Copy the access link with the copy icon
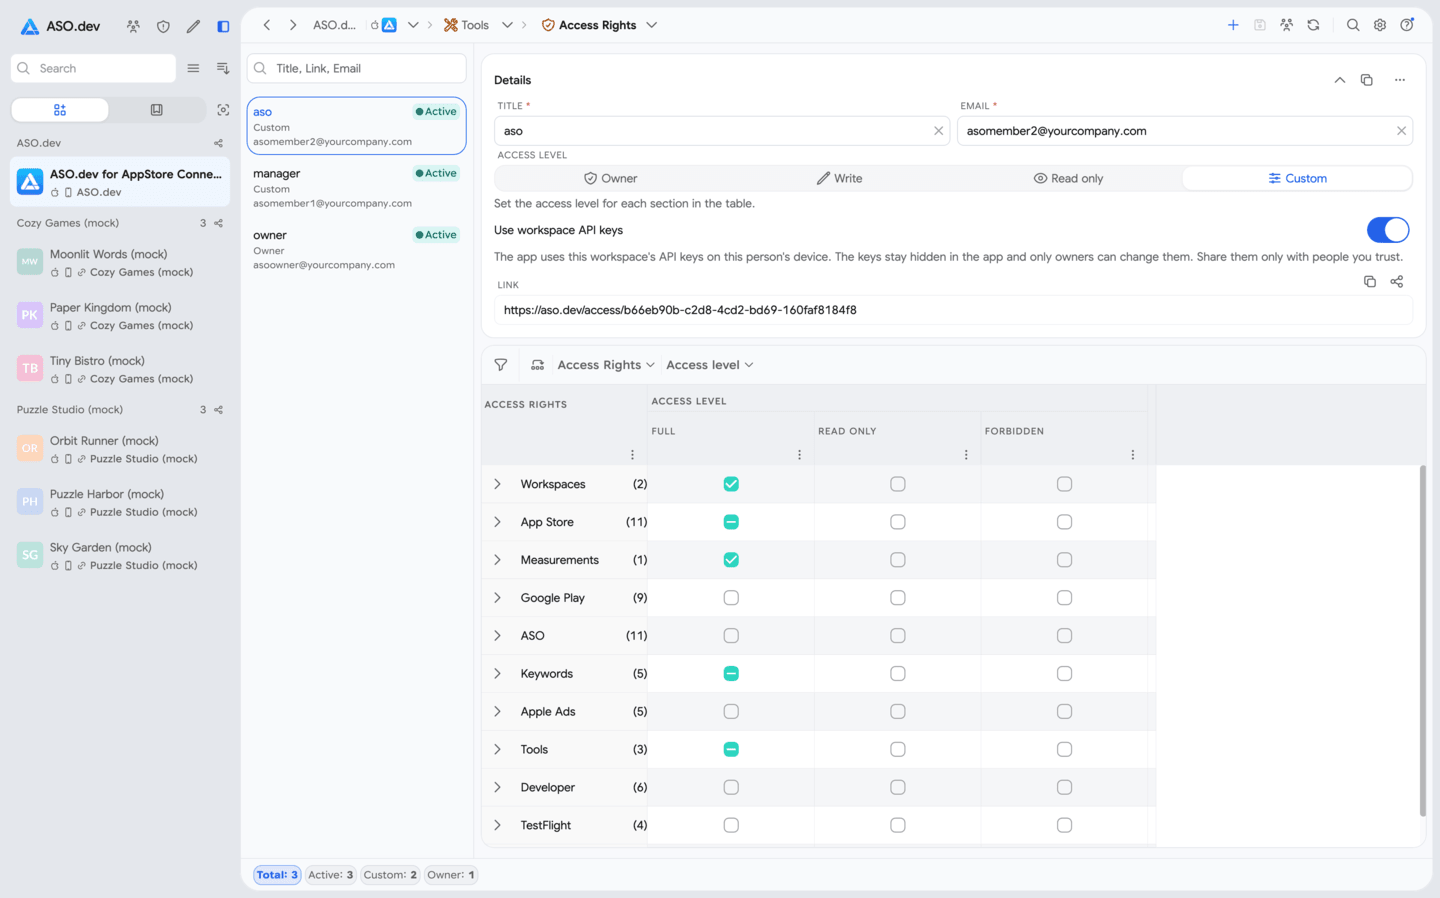 [x=1370, y=282]
